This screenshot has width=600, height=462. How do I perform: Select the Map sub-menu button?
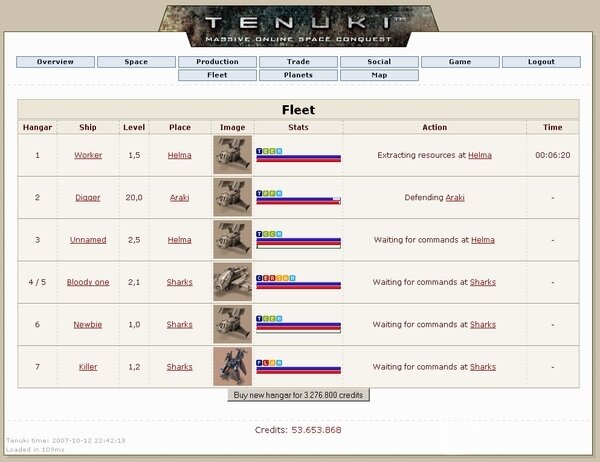379,75
